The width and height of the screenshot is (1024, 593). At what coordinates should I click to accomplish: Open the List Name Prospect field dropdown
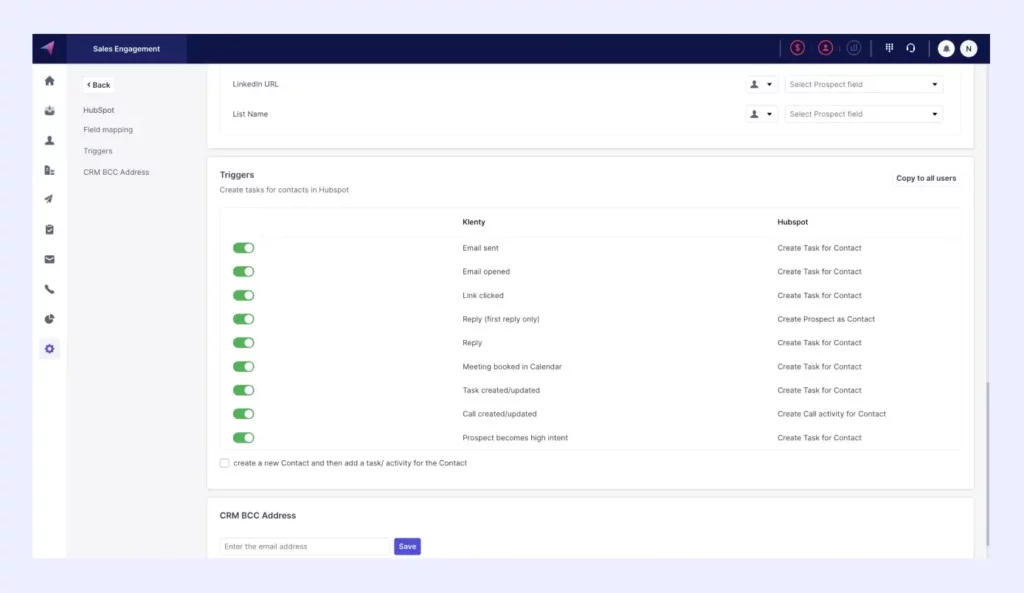click(863, 114)
